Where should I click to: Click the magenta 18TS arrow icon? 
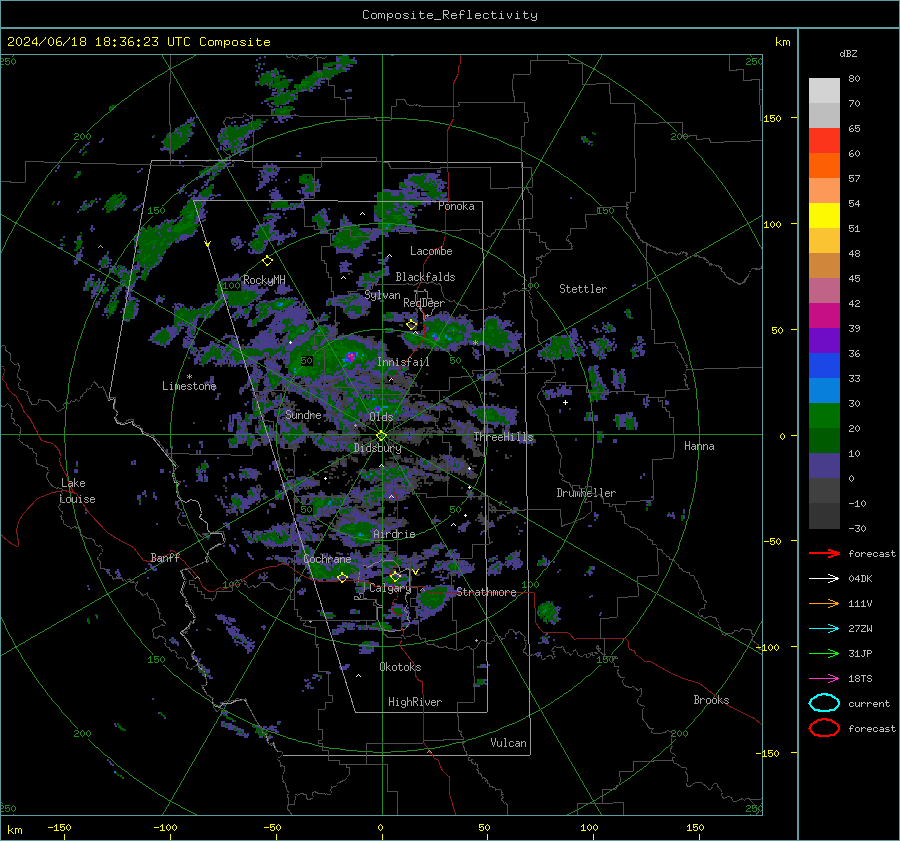(824, 679)
